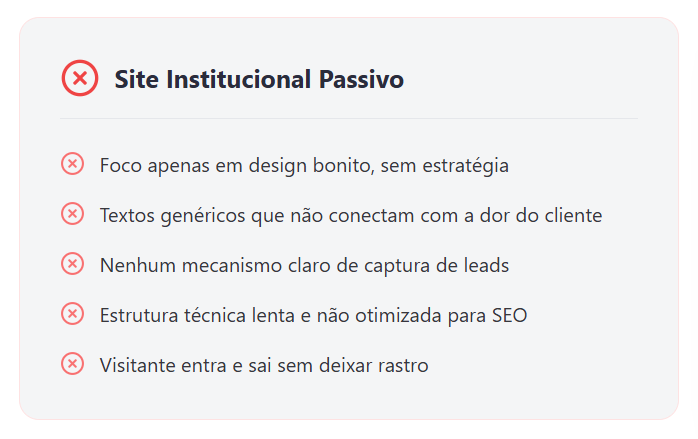Click the text "Visitante entra e sai sem deixar rastro"
The height and width of the screenshot is (439, 698).
click(264, 366)
